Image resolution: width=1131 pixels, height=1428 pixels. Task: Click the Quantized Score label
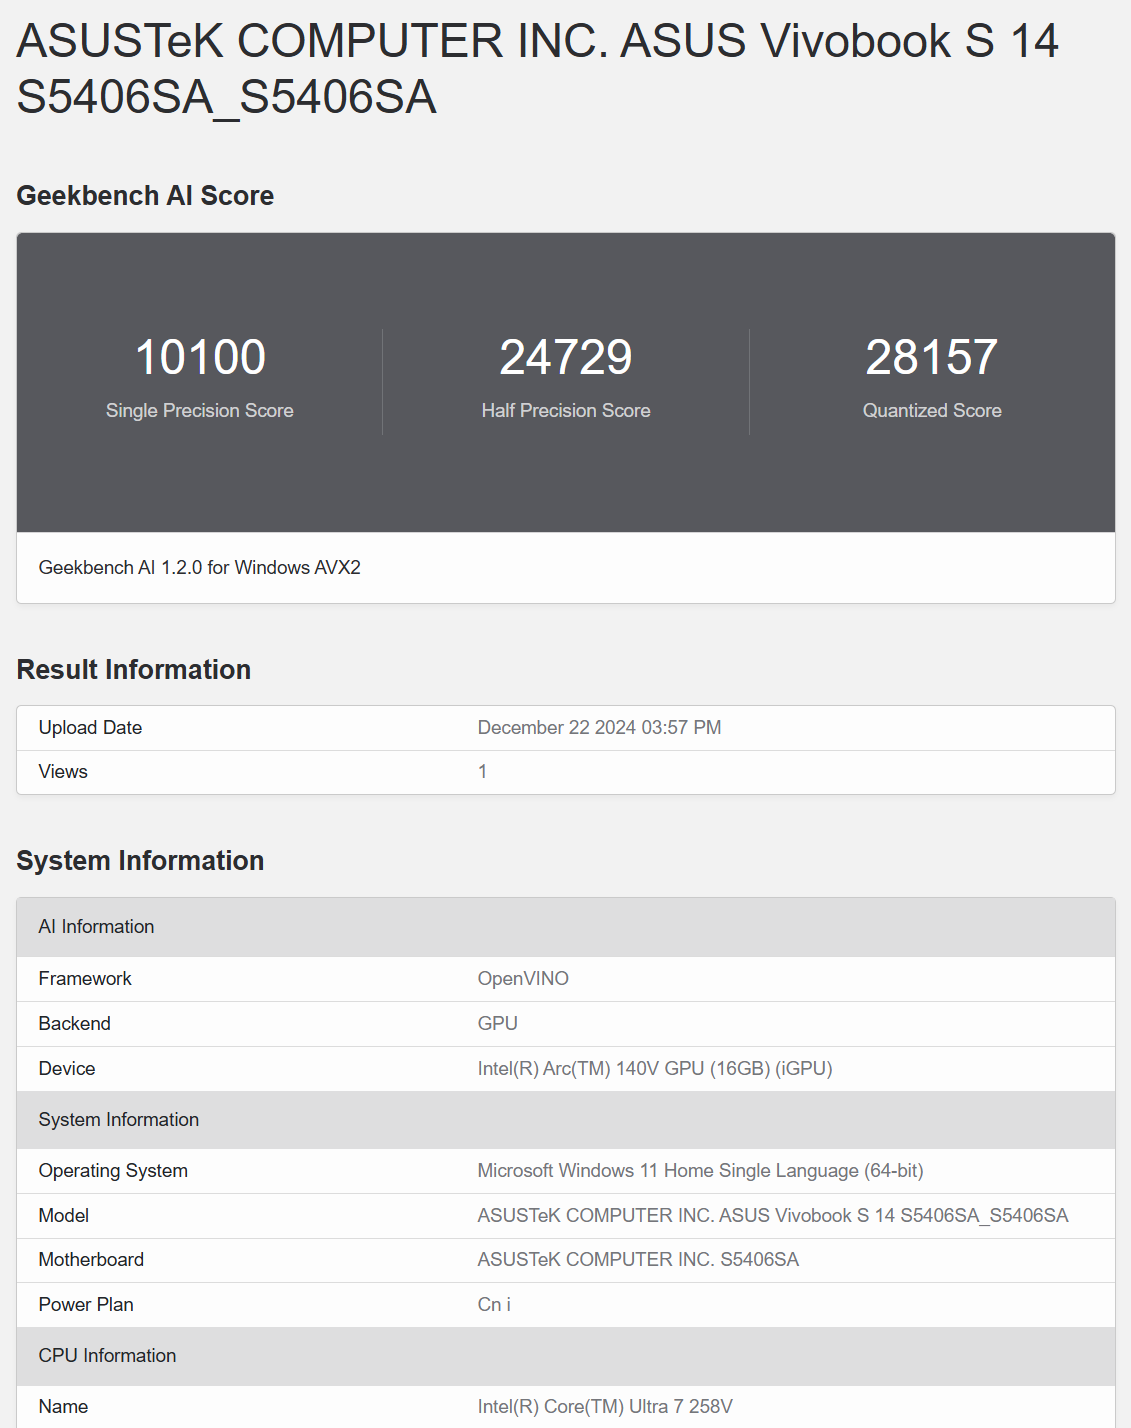pos(932,410)
